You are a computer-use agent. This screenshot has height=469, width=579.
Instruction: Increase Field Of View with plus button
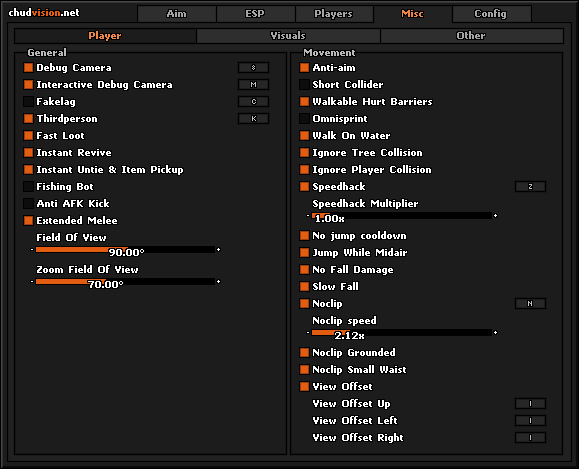click(x=219, y=250)
